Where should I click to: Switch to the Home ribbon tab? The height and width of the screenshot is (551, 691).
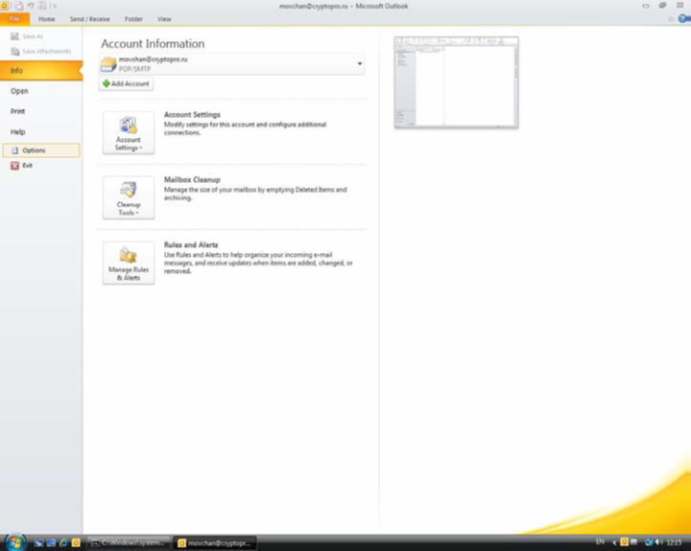click(46, 19)
